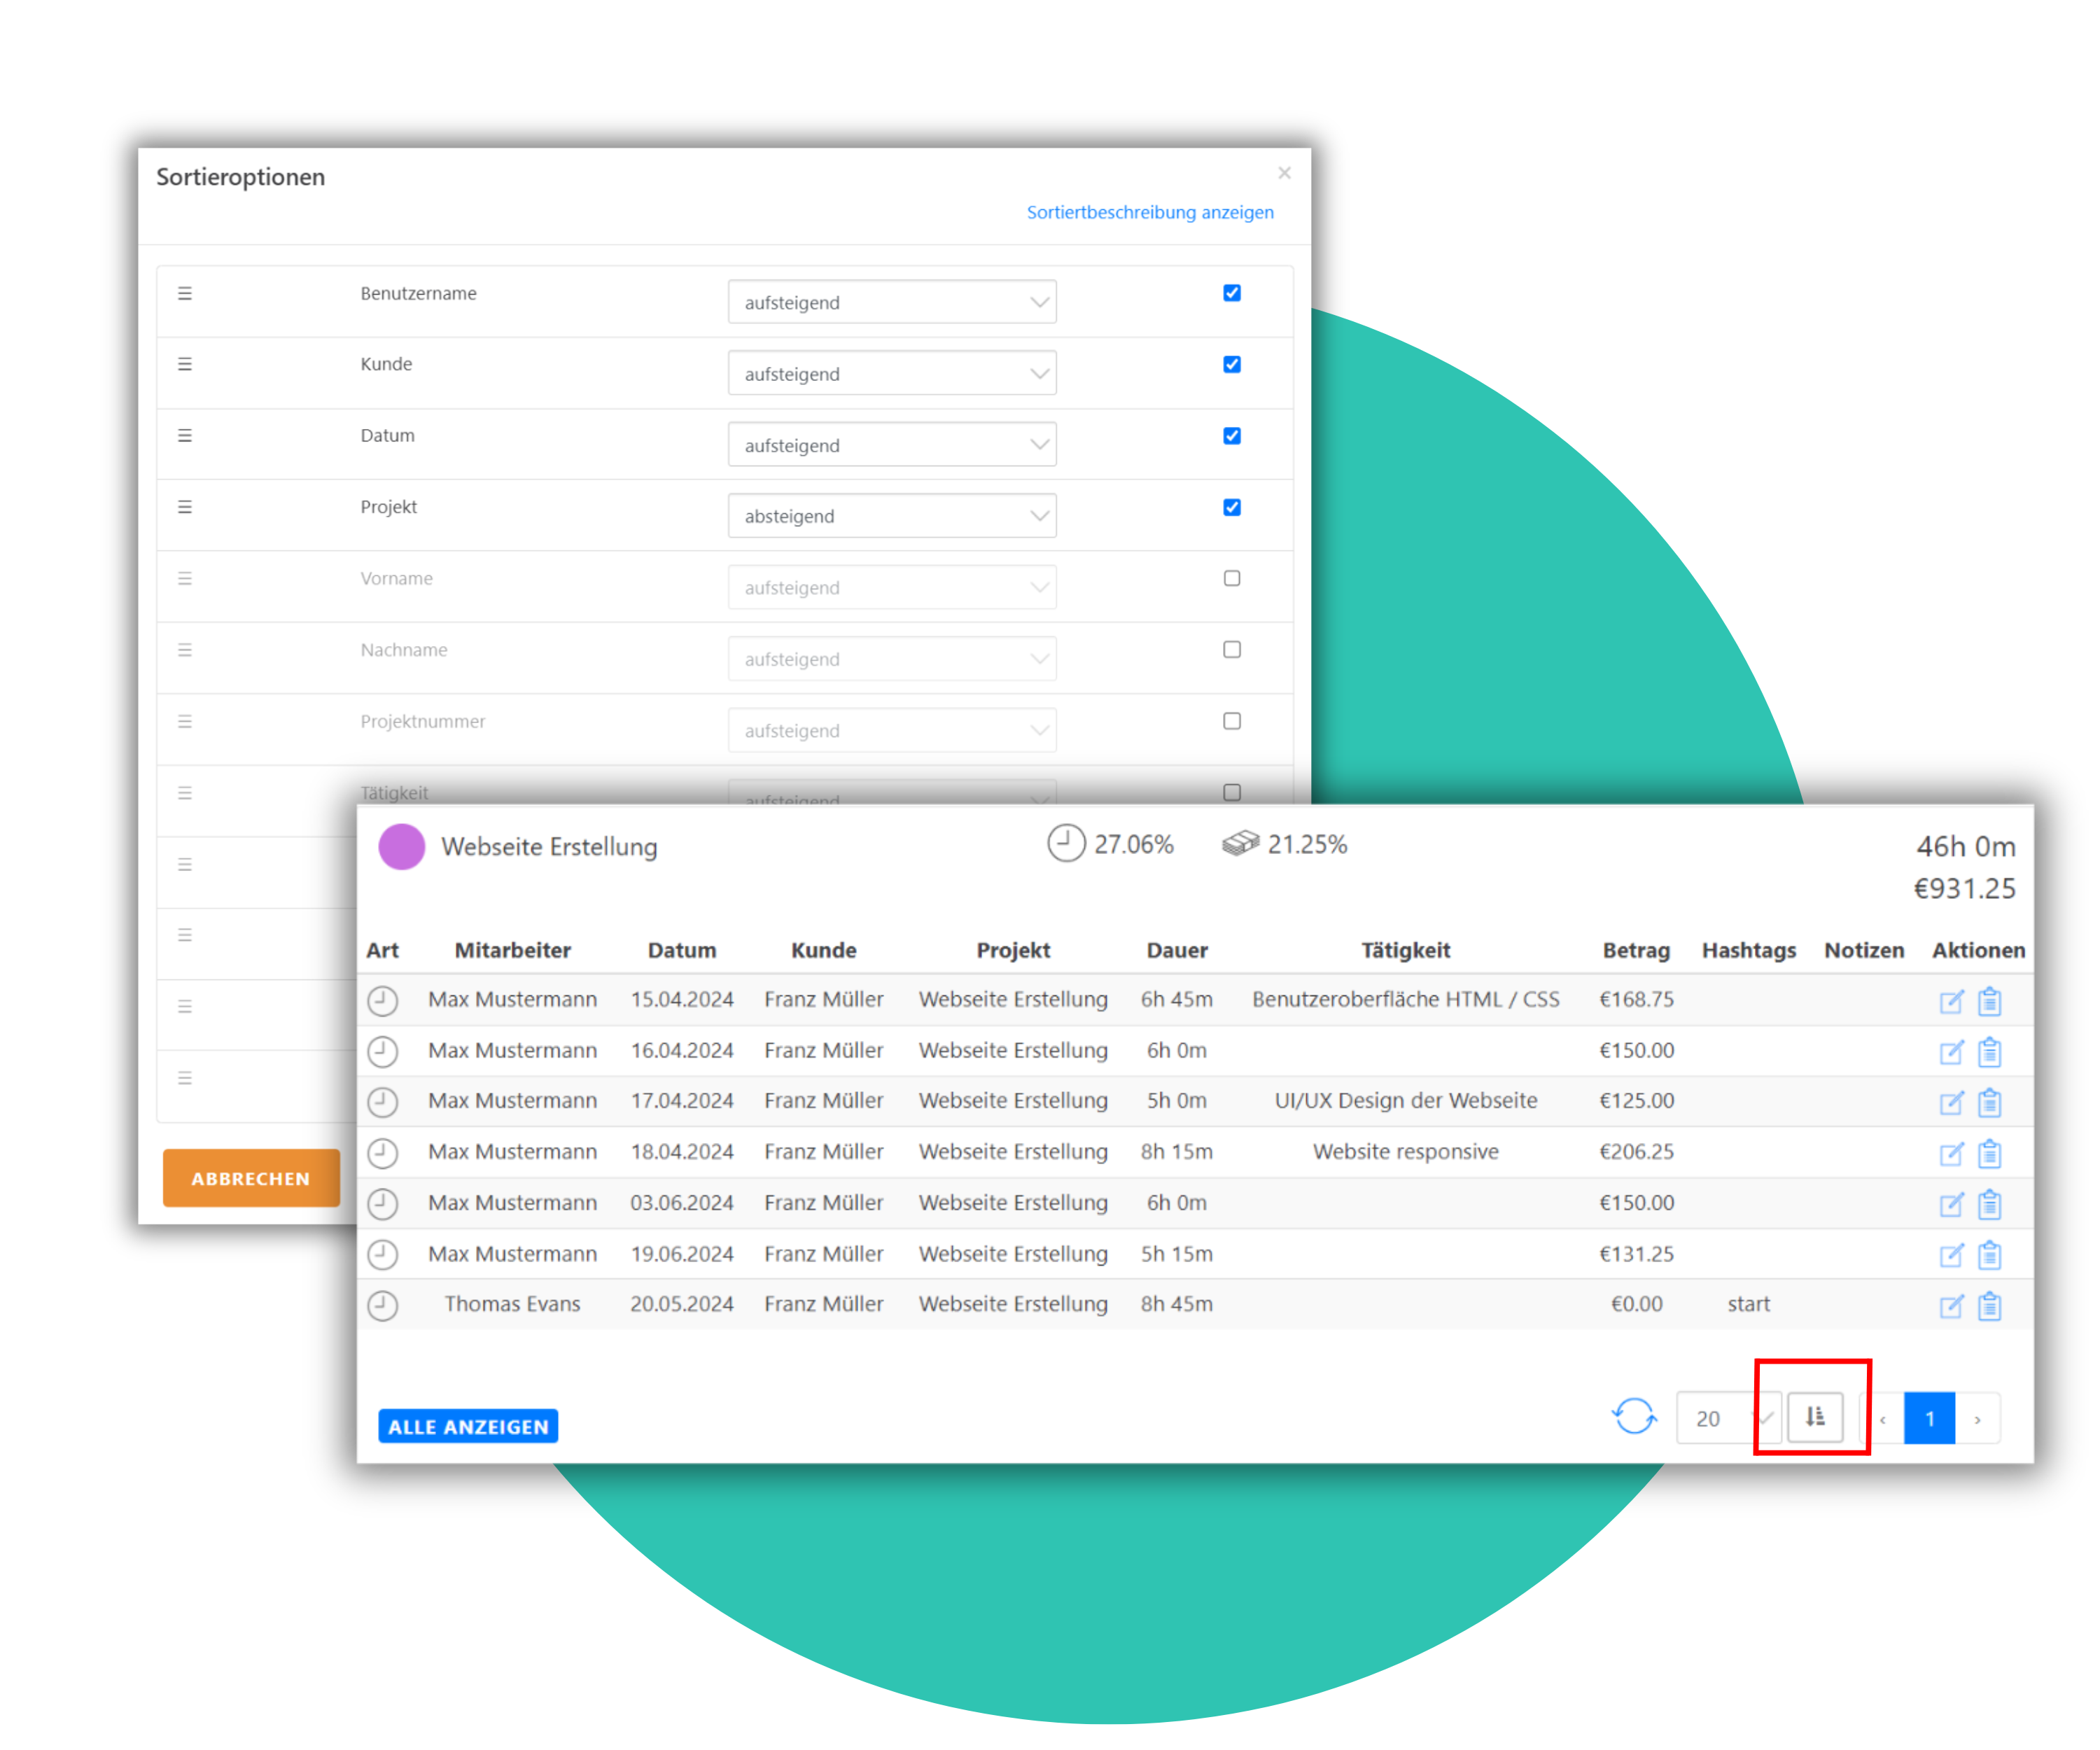
Task: Click edit icon for Thomas Evans entry
Action: (1950, 1306)
